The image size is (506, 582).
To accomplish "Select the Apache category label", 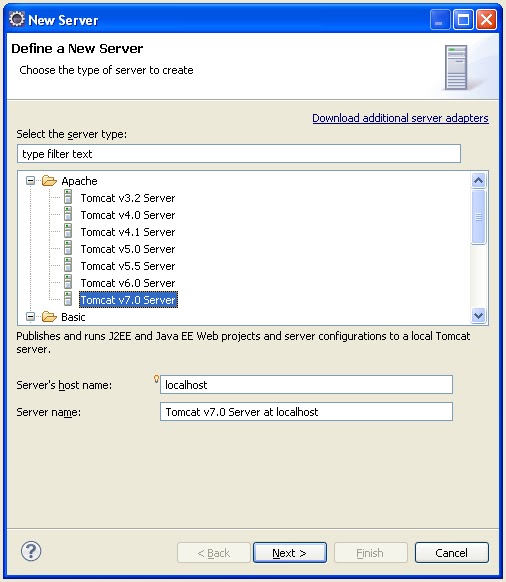I will click(79, 181).
